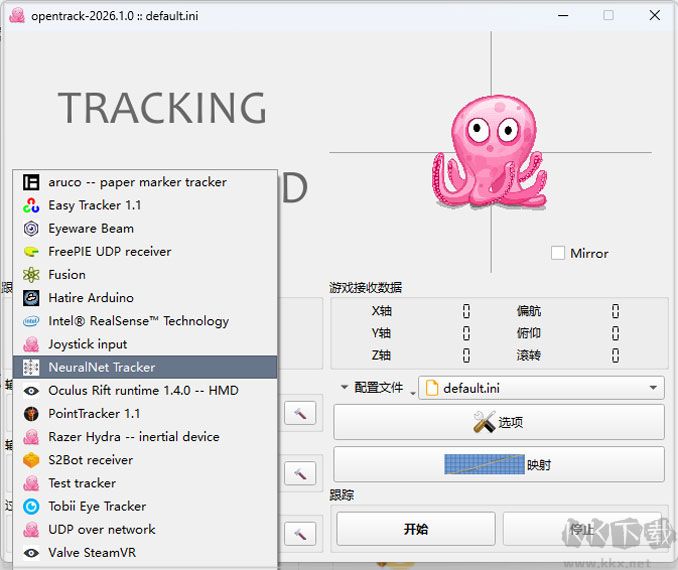Click the Z轴 label
Viewport: 678px width, 570px height.
(381, 355)
